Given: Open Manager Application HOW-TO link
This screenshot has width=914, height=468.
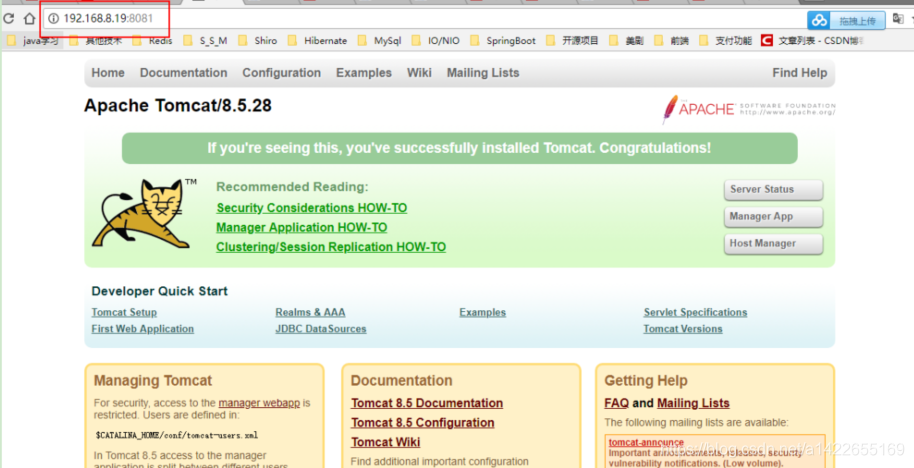Looking at the screenshot, I should (x=301, y=227).
